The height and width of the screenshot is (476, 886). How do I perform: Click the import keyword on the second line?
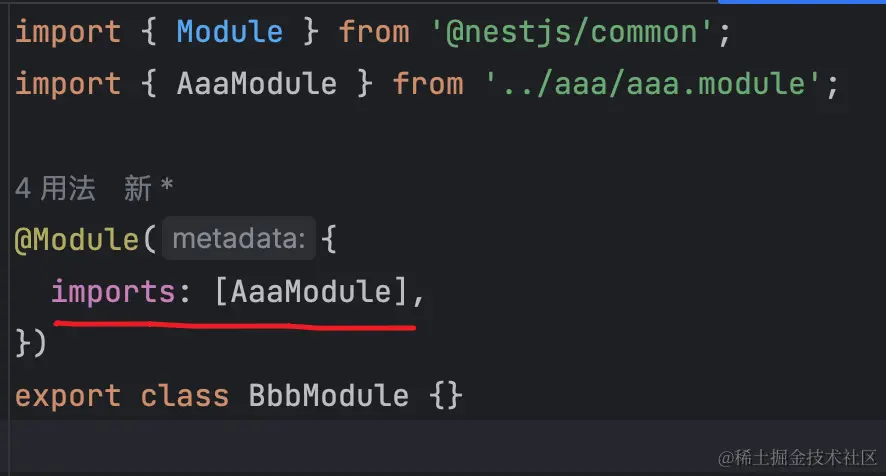[68, 84]
